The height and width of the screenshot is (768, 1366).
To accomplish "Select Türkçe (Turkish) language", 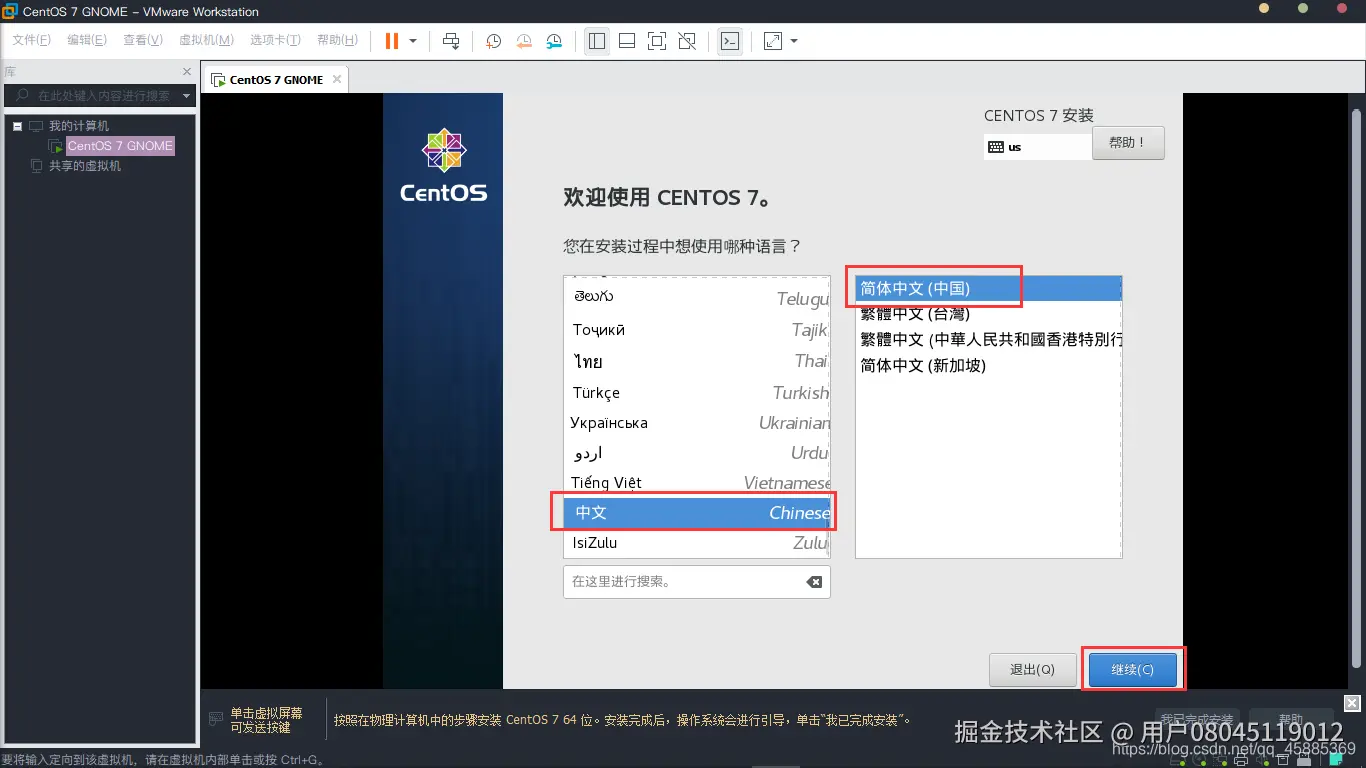I will 697,392.
